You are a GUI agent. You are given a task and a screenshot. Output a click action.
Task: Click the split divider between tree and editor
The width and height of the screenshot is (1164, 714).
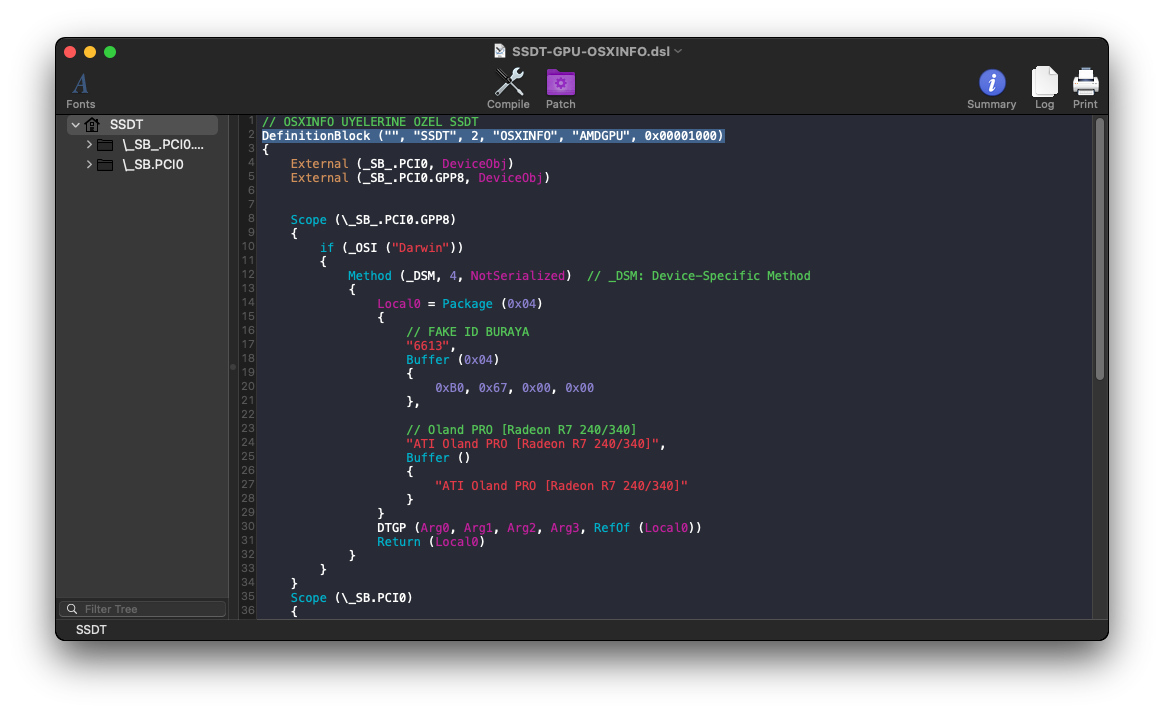233,367
